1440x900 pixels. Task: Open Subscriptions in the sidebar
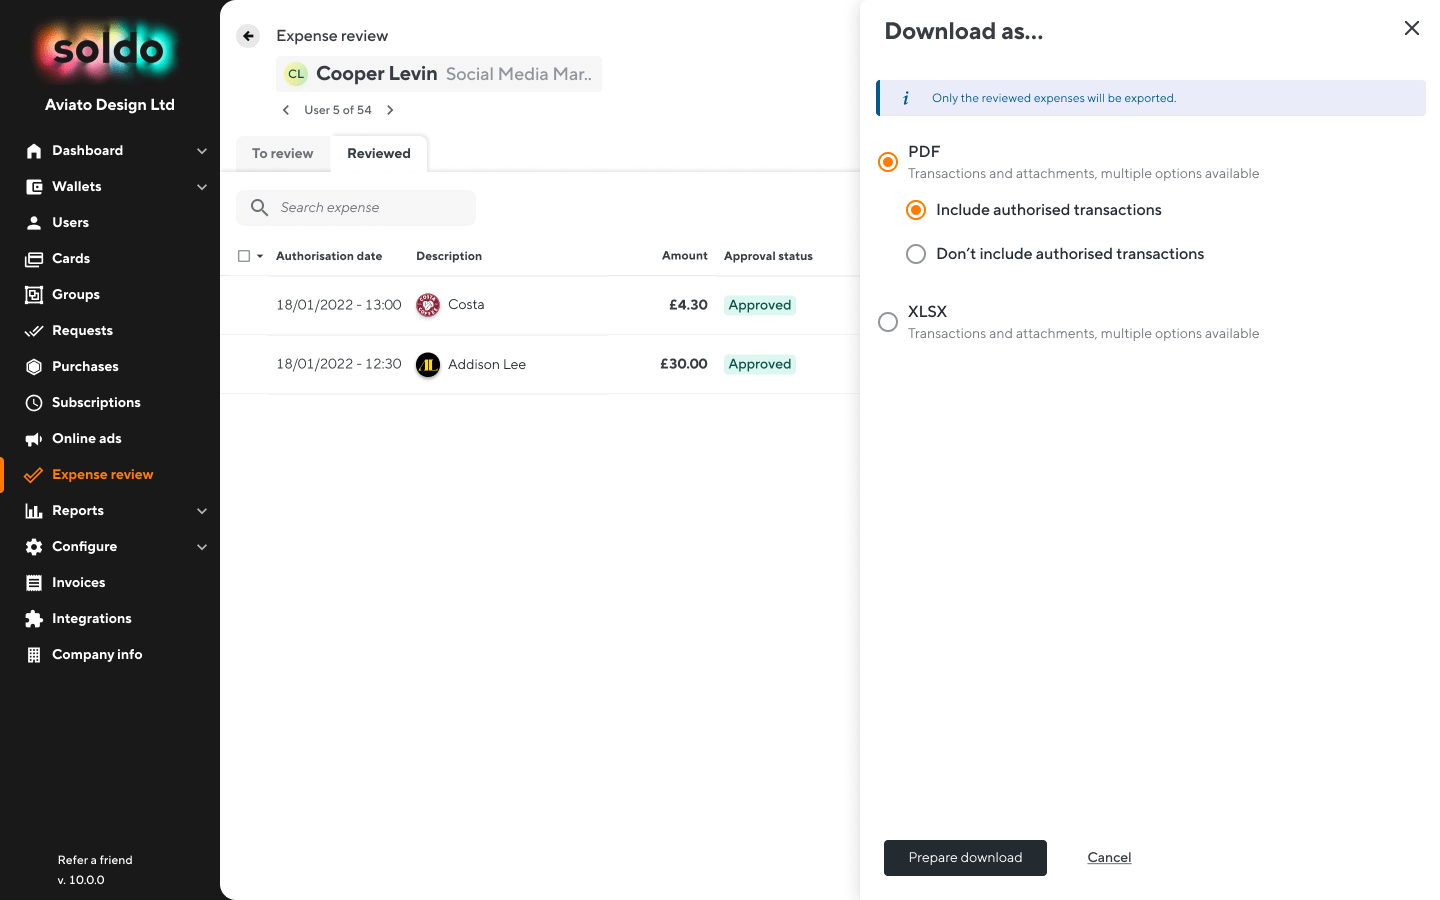click(x=96, y=403)
